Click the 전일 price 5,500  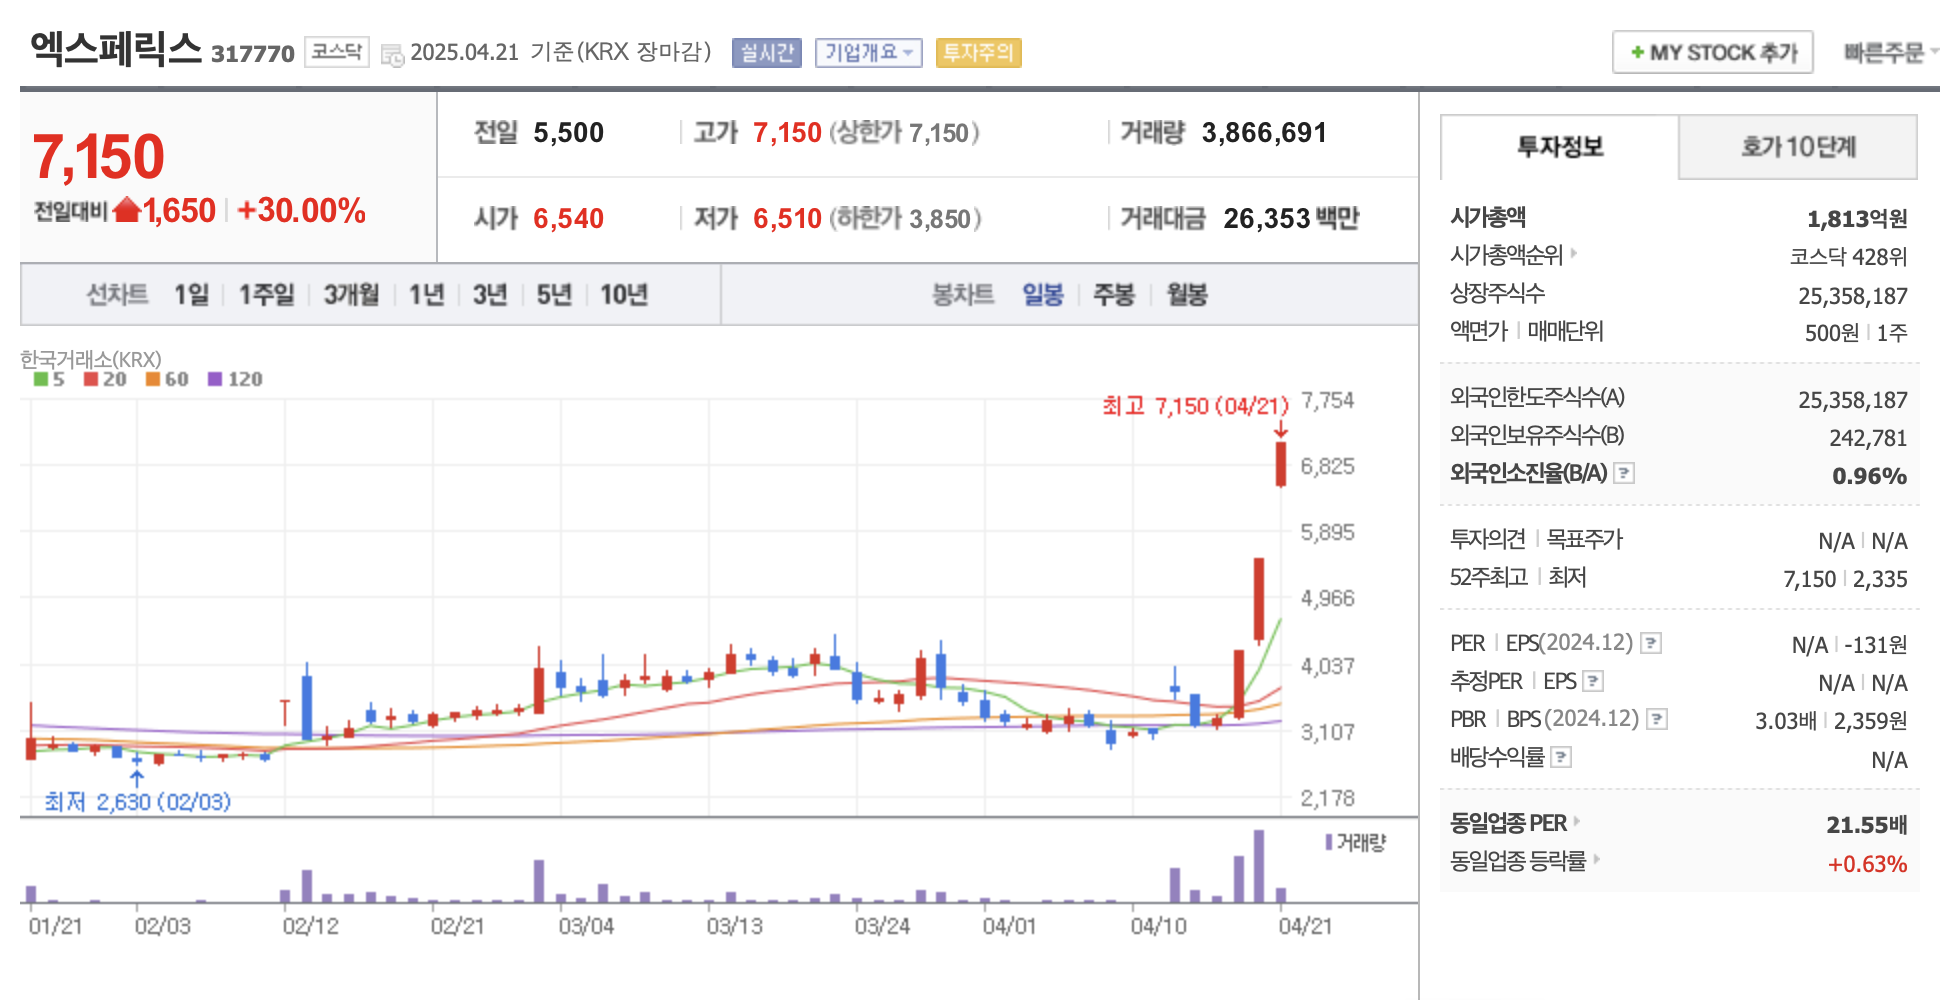pyautogui.click(x=568, y=133)
